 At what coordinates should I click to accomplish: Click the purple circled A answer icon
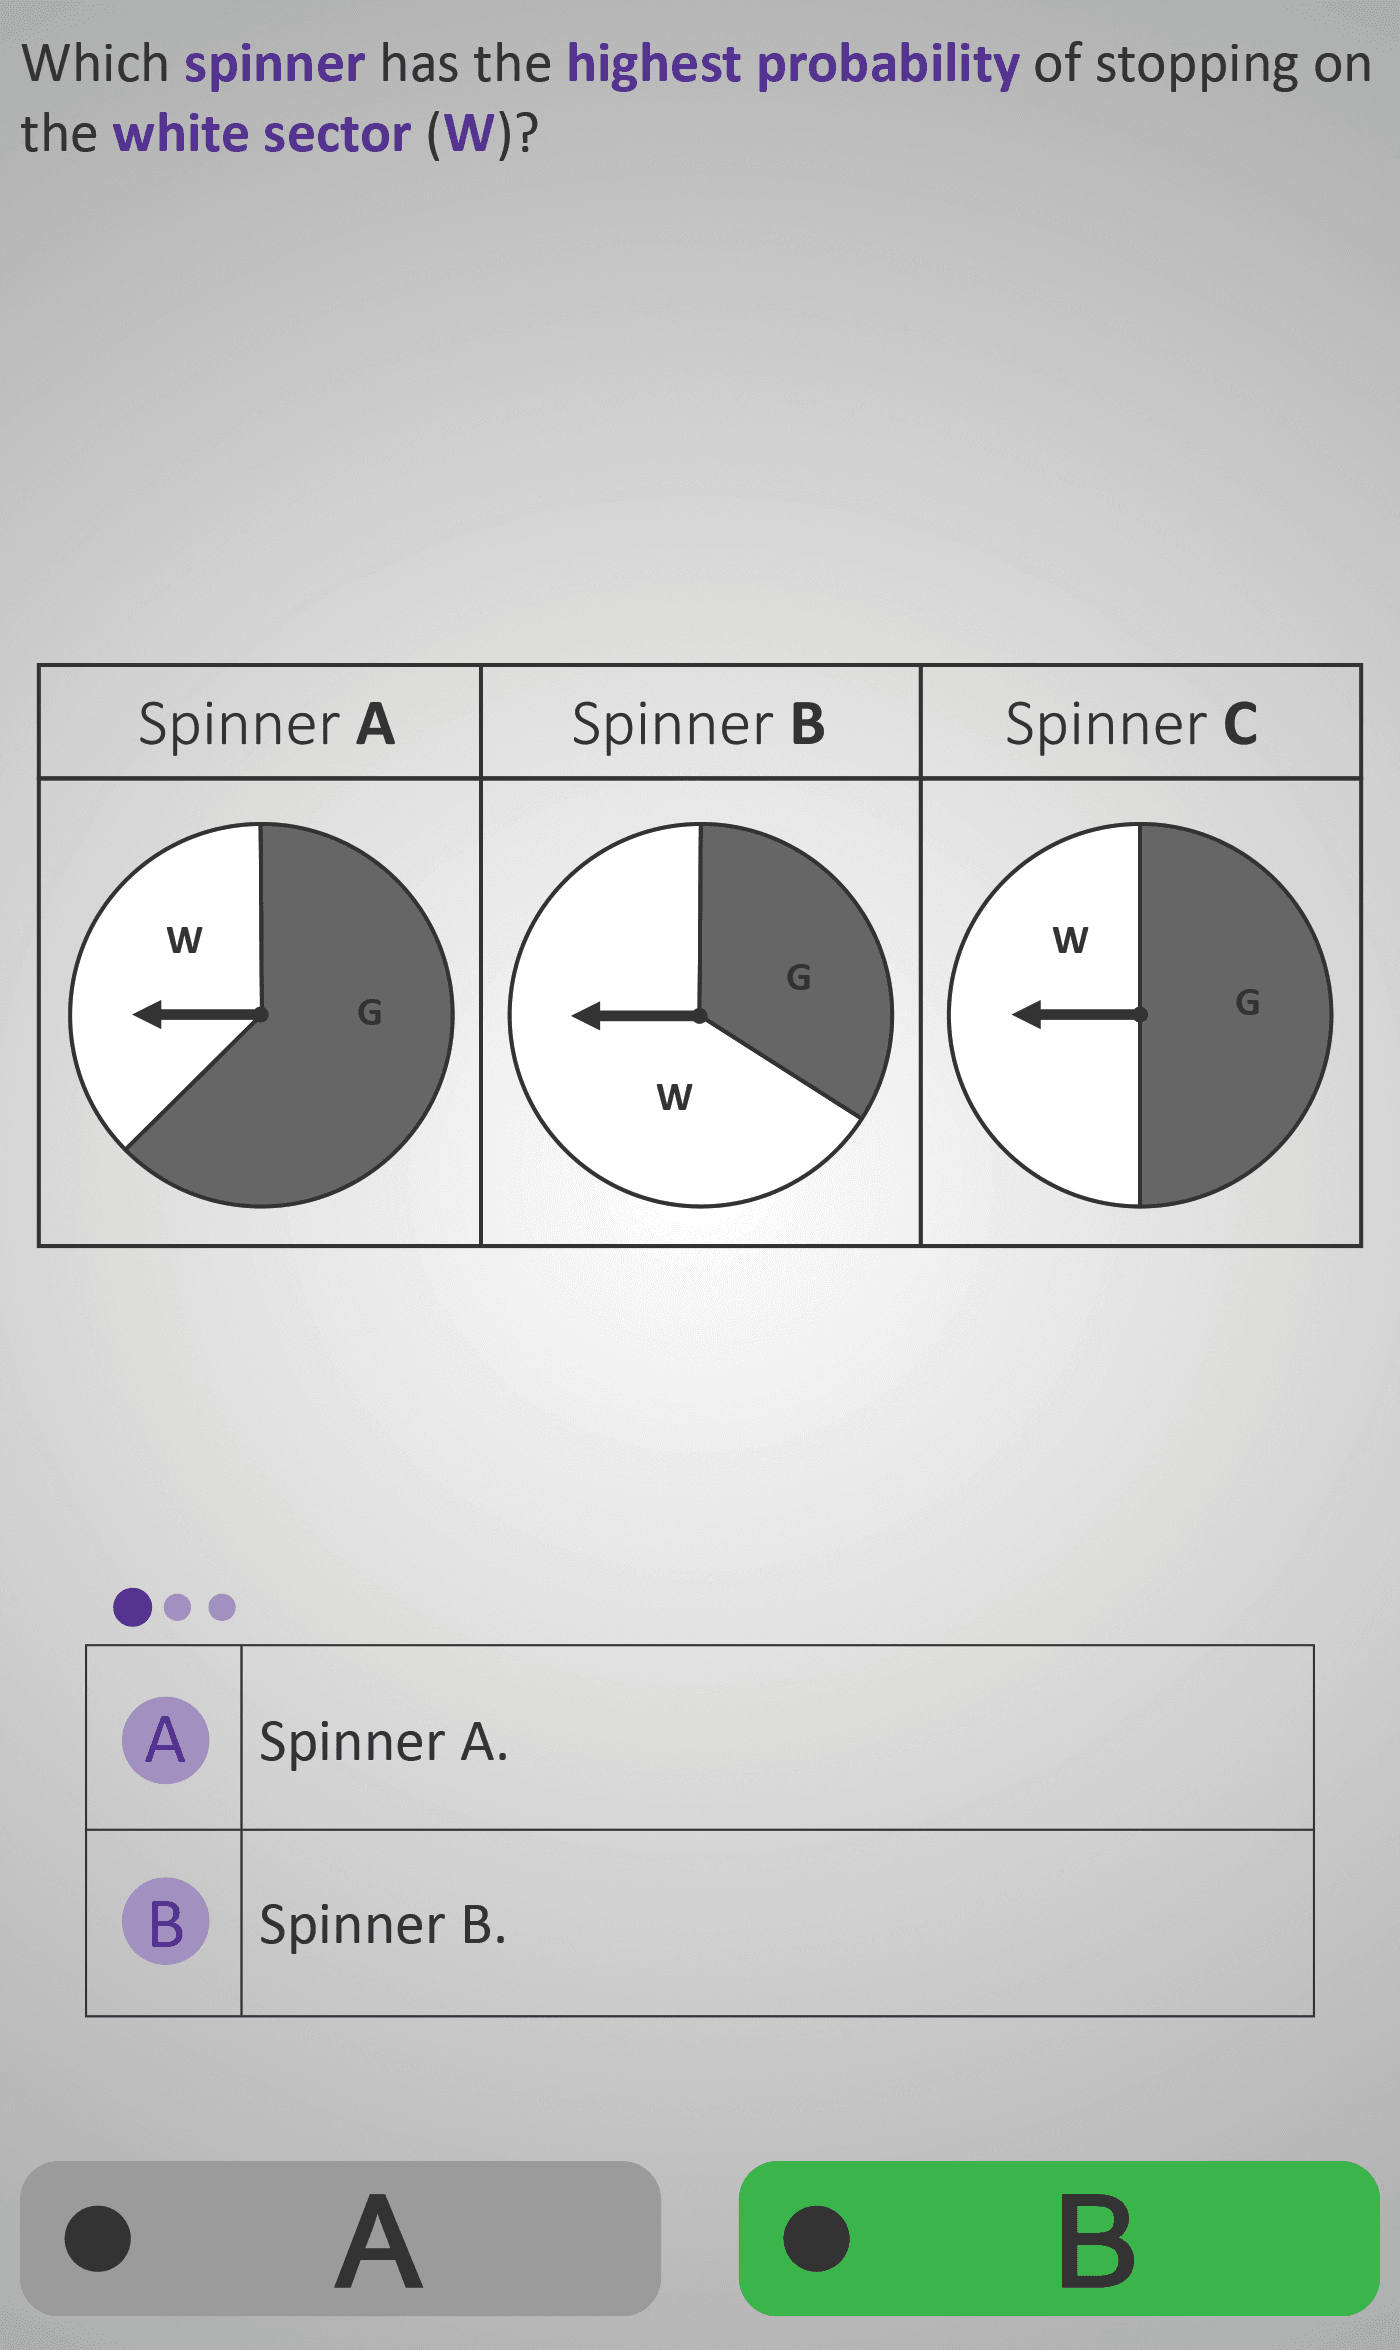[165, 1740]
